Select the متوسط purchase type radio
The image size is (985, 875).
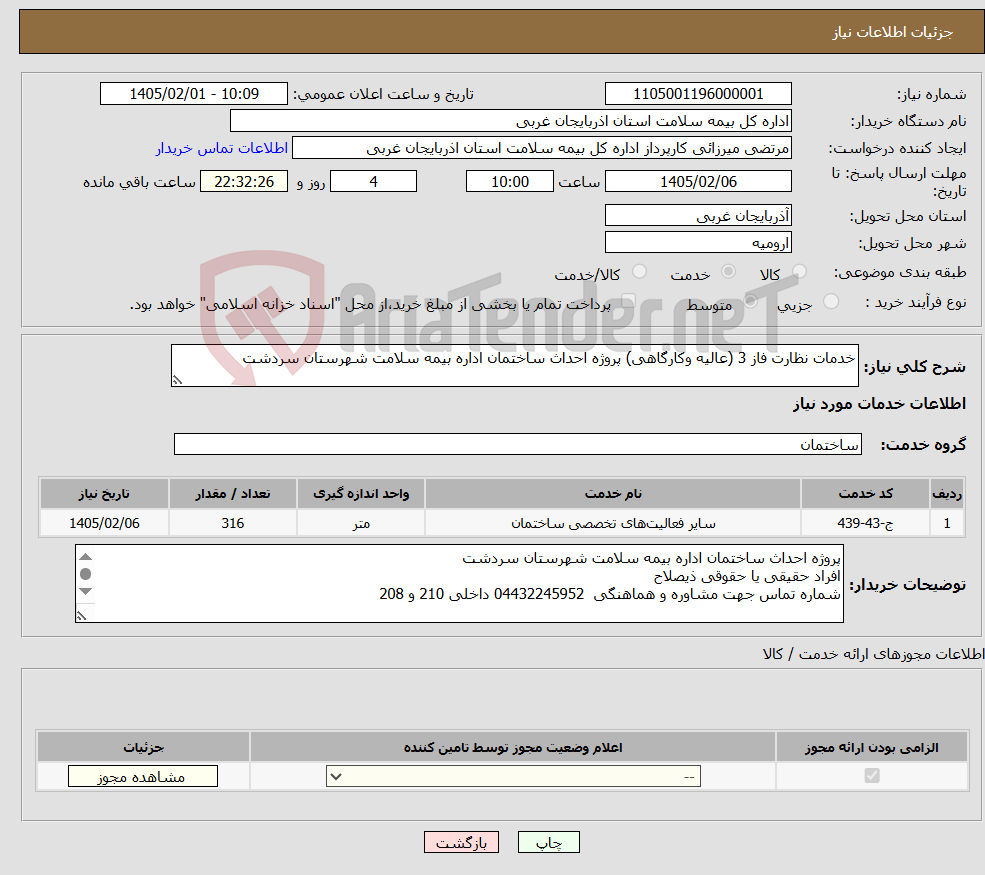(x=750, y=301)
